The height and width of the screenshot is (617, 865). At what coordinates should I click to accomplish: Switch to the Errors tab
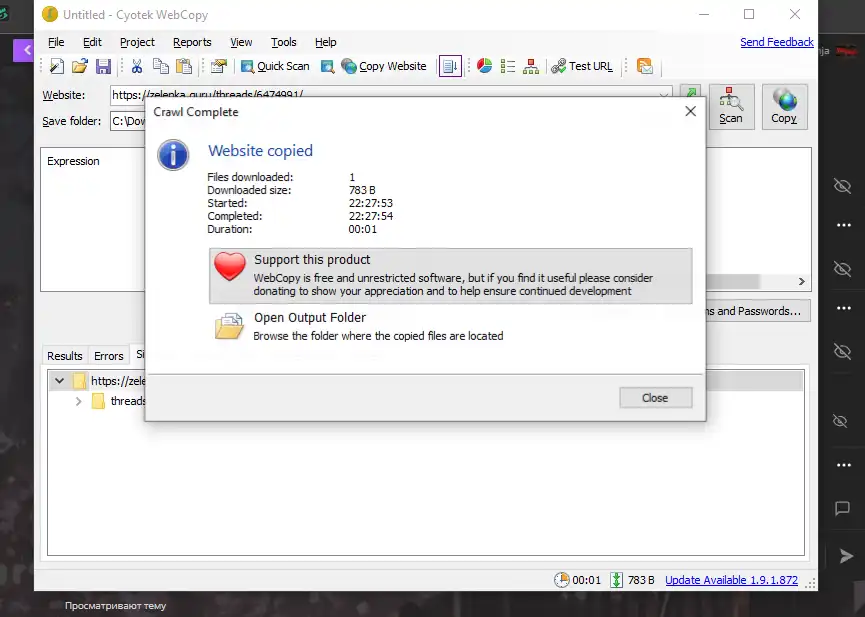[x=109, y=356]
